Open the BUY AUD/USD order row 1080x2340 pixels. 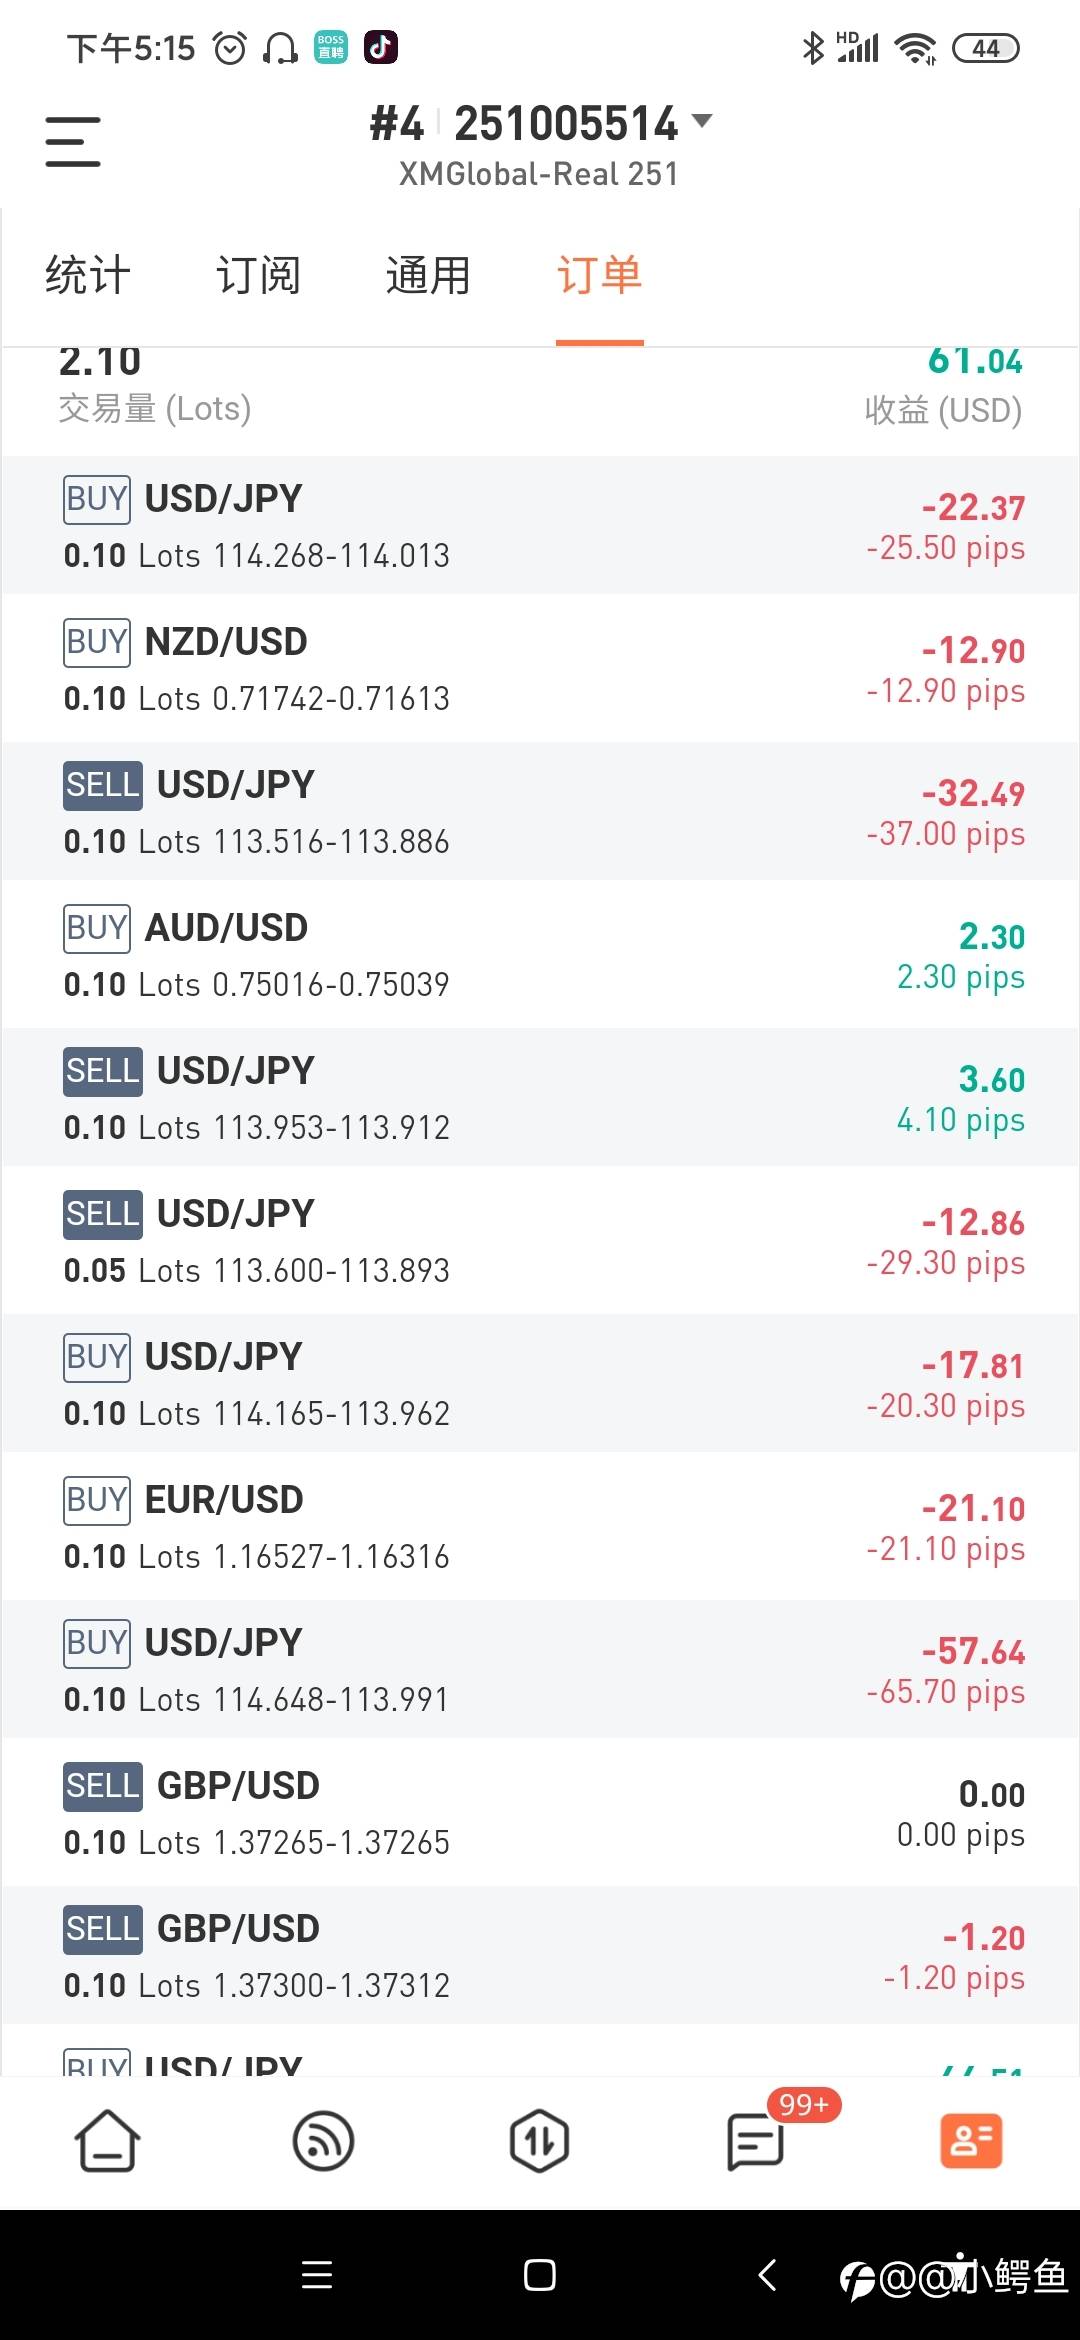coord(540,954)
